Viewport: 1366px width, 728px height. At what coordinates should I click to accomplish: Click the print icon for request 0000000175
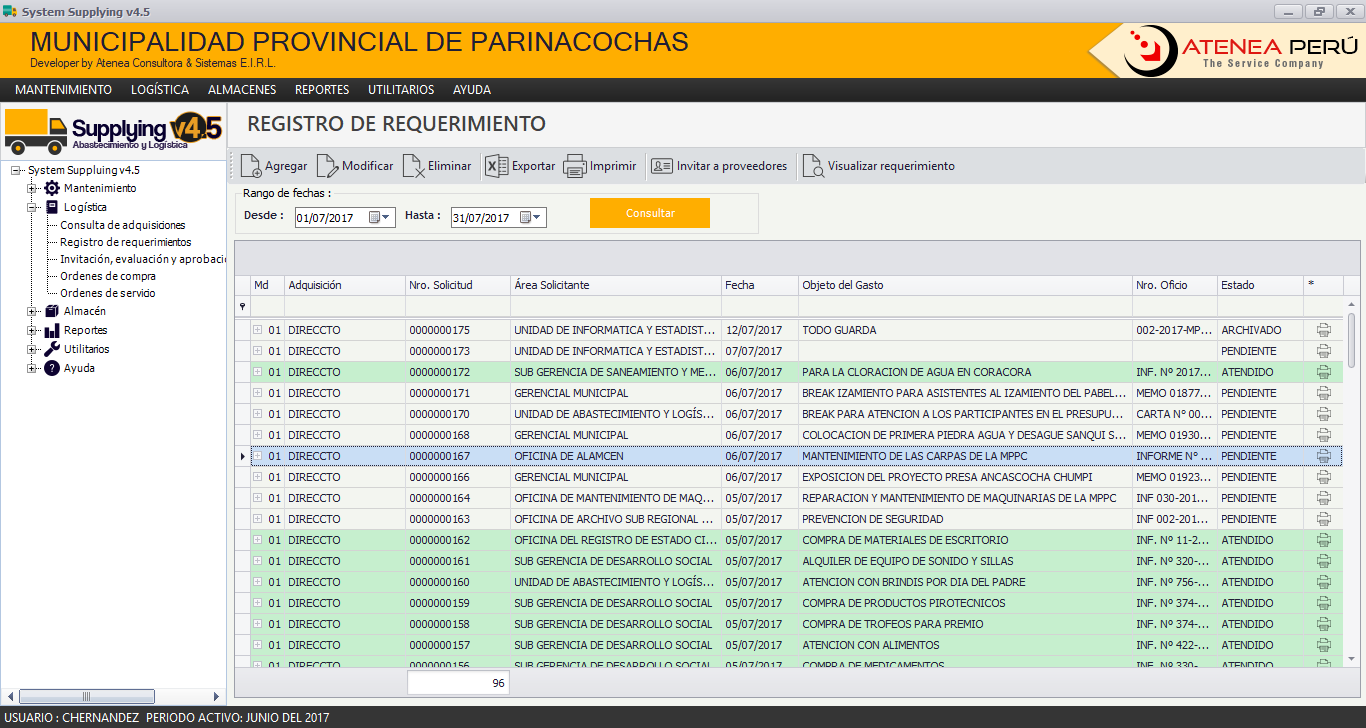click(x=1324, y=330)
